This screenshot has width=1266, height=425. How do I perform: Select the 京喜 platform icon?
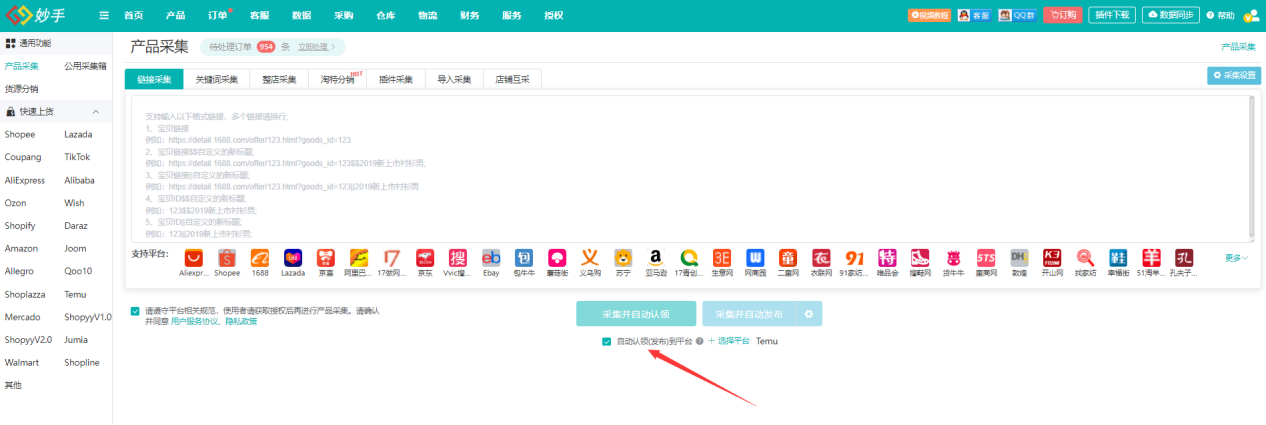pyautogui.click(x=326, y=258)
